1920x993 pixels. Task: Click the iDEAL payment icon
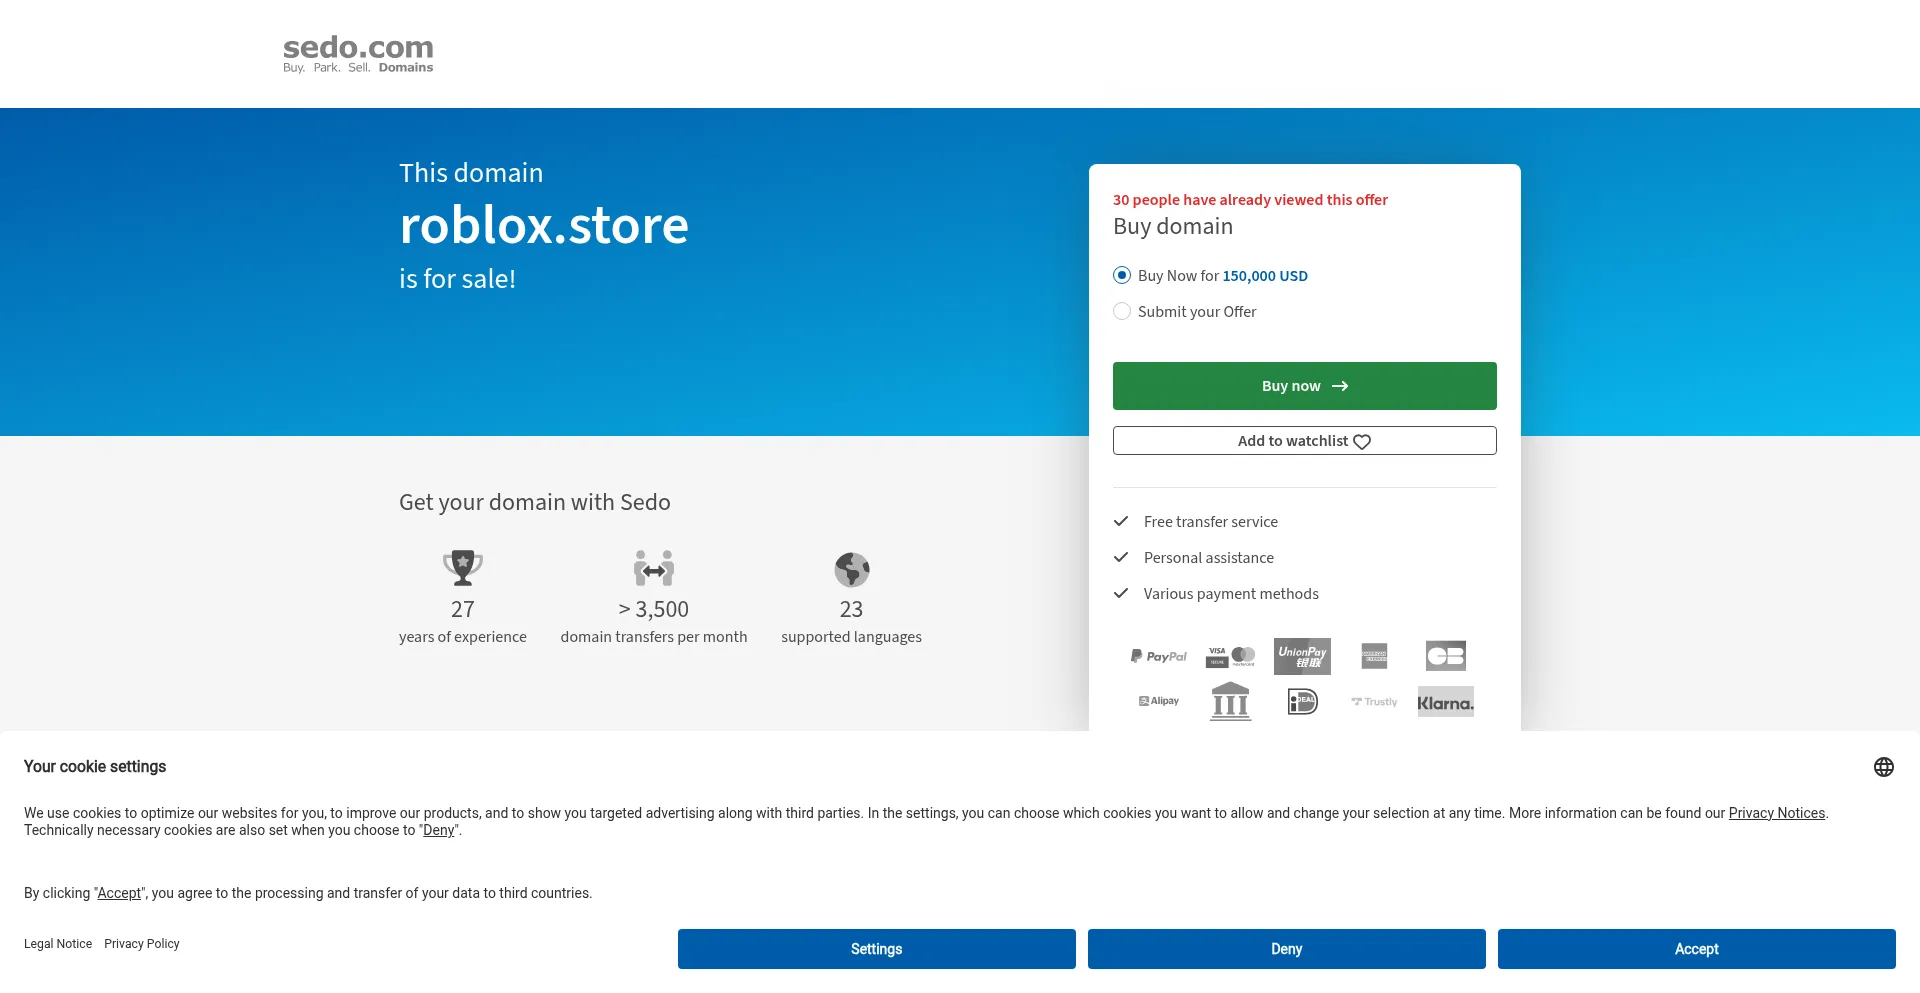(x=1302, y=701)
